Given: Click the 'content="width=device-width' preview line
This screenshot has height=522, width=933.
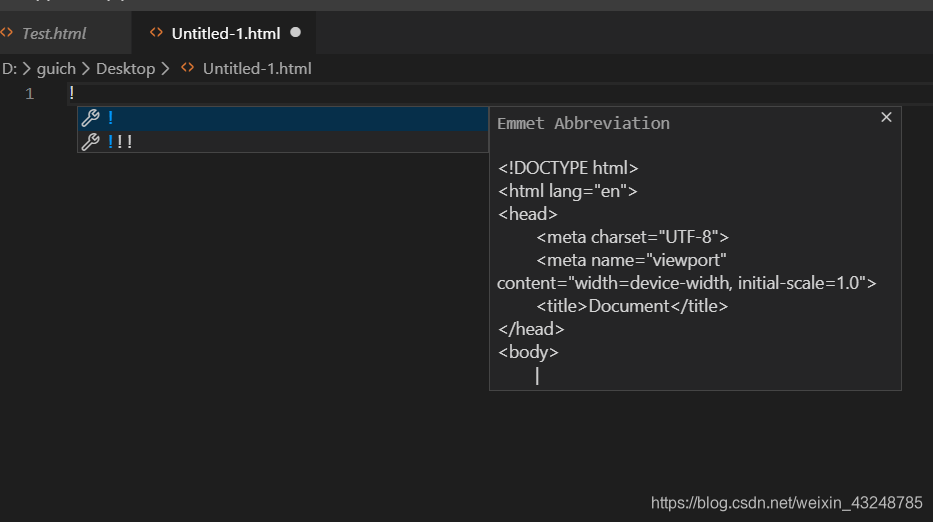Looking at the screenshot, I should [x=687, y=283].
